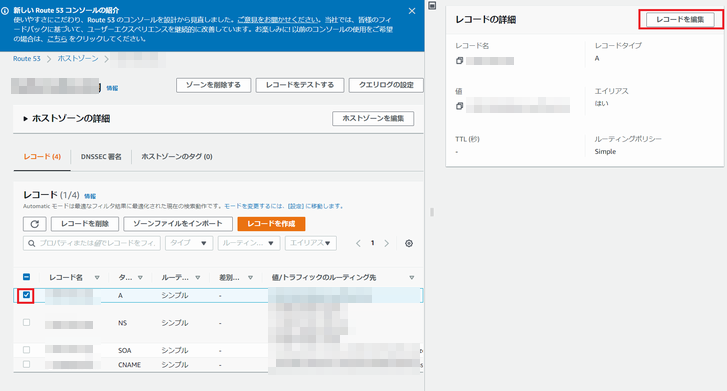The width and height of the screenshot is (727, 391).
Task: Open Route 53 breadcrumb link
Action: click(x=27, y=59)
